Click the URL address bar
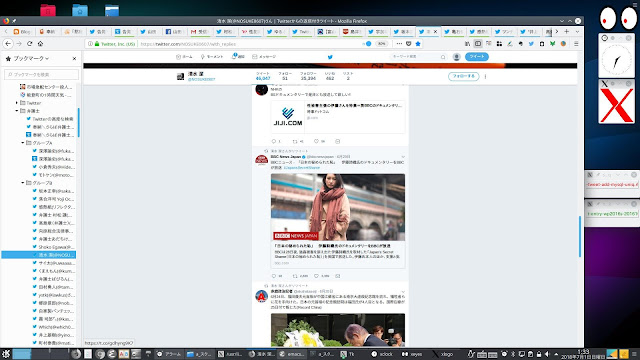 249,44
